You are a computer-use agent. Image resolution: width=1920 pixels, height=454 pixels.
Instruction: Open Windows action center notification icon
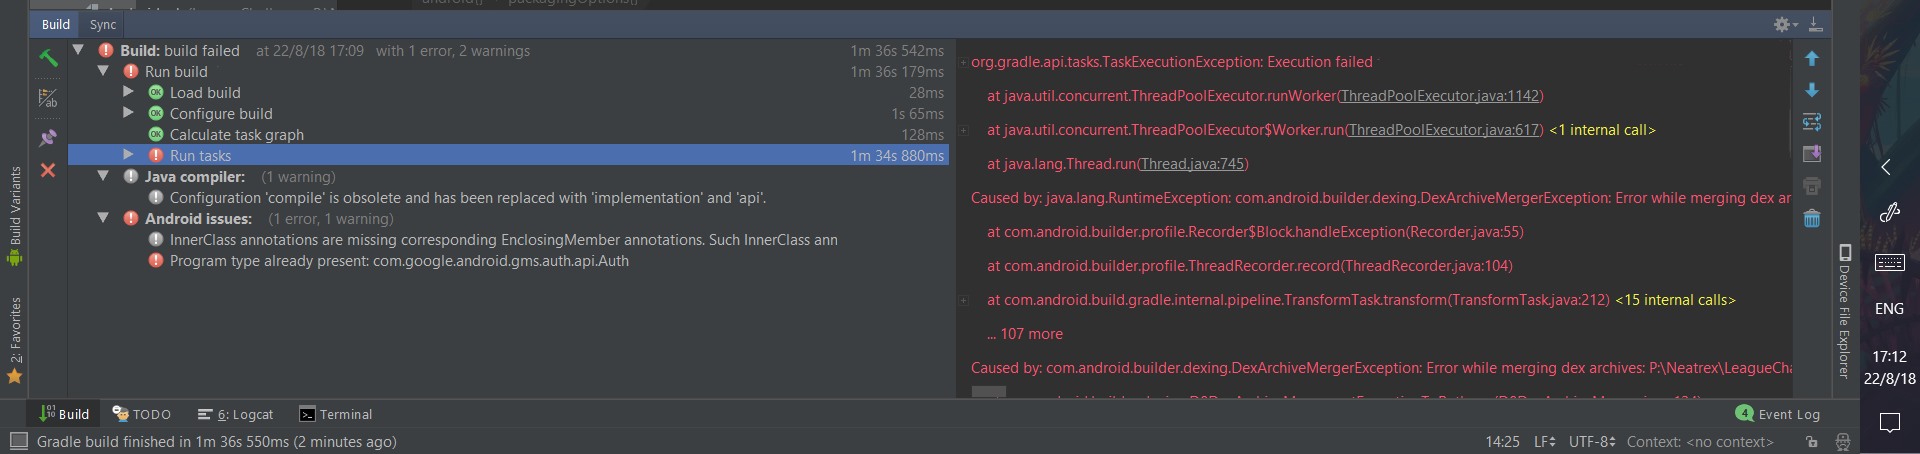[x=1889, y=423]
